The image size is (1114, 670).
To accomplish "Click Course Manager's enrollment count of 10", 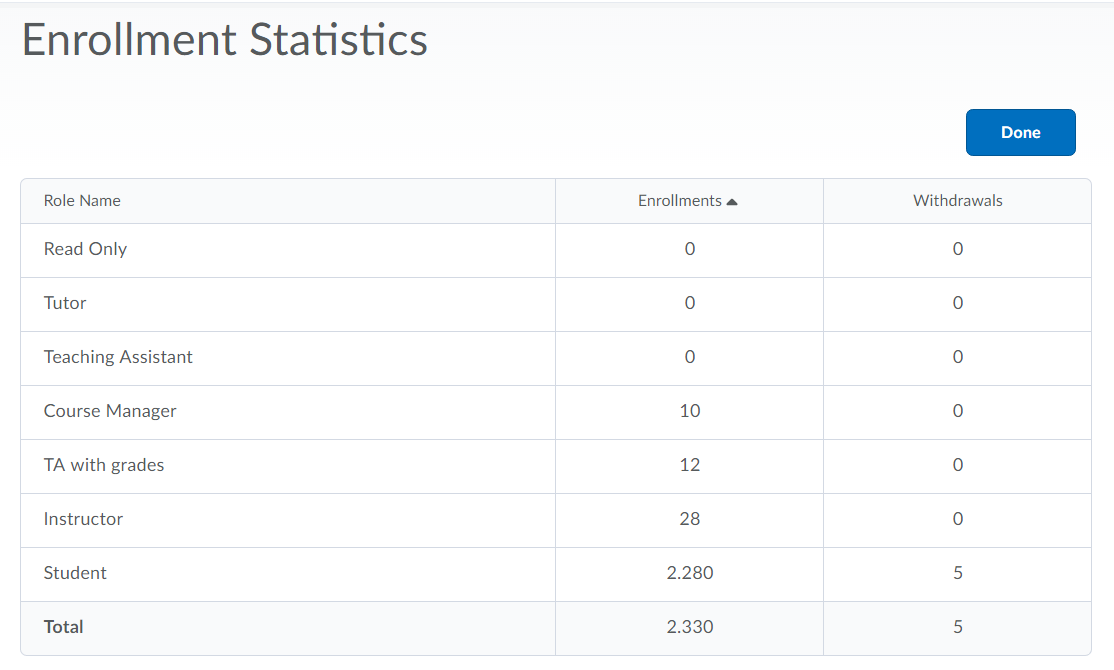I will 689,411.
